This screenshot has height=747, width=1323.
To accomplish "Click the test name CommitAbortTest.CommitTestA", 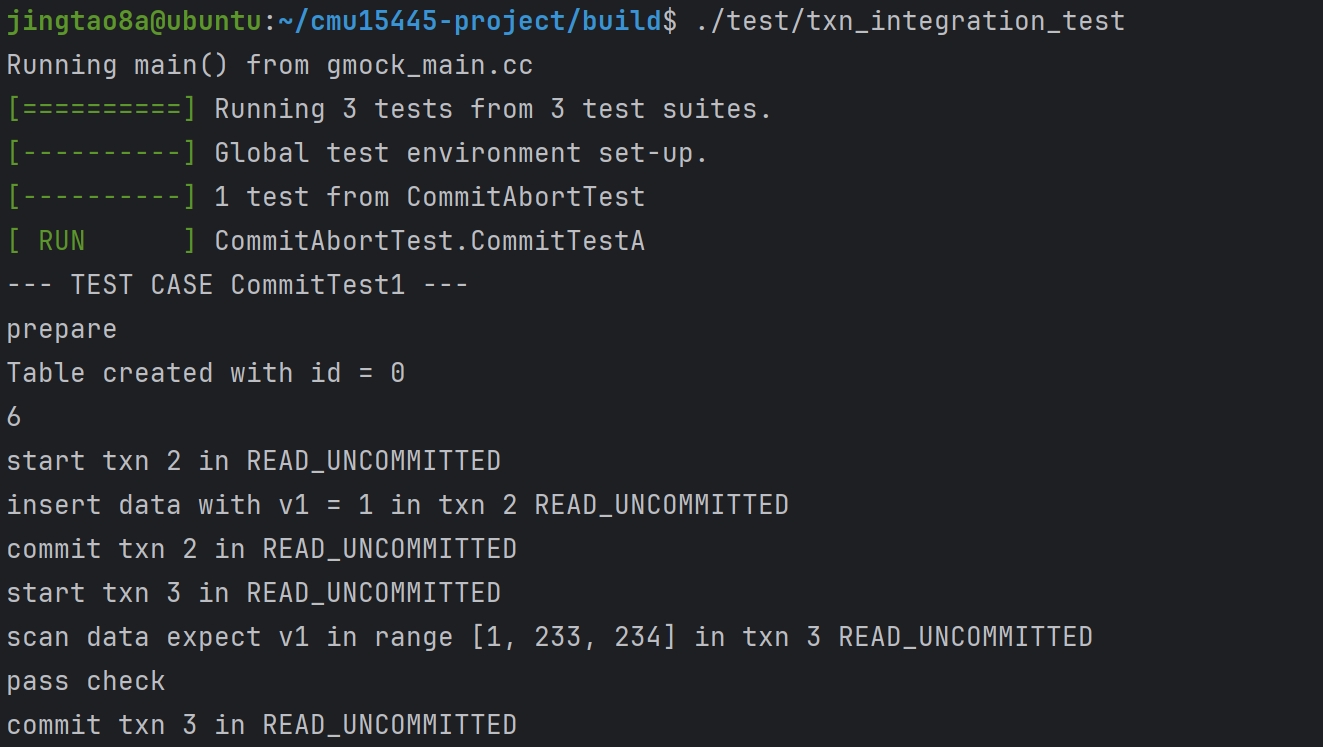I will 429,241.
